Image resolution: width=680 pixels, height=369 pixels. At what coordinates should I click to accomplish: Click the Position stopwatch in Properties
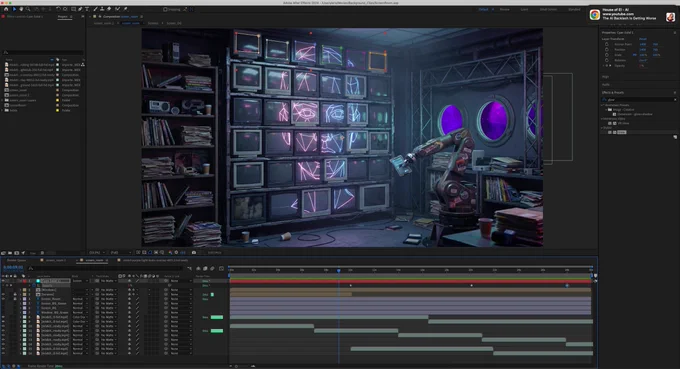point(607,49)
